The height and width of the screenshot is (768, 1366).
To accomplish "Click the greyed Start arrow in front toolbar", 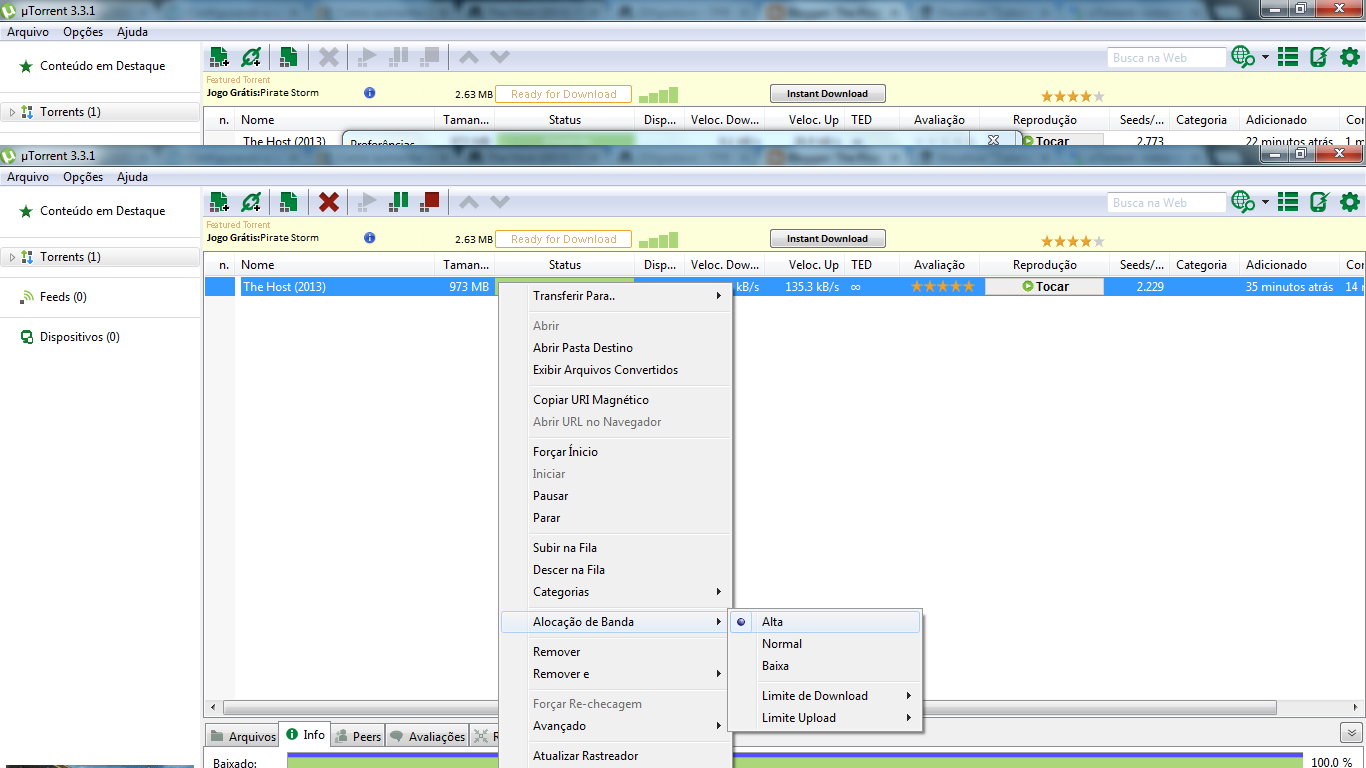I will 367,202.
